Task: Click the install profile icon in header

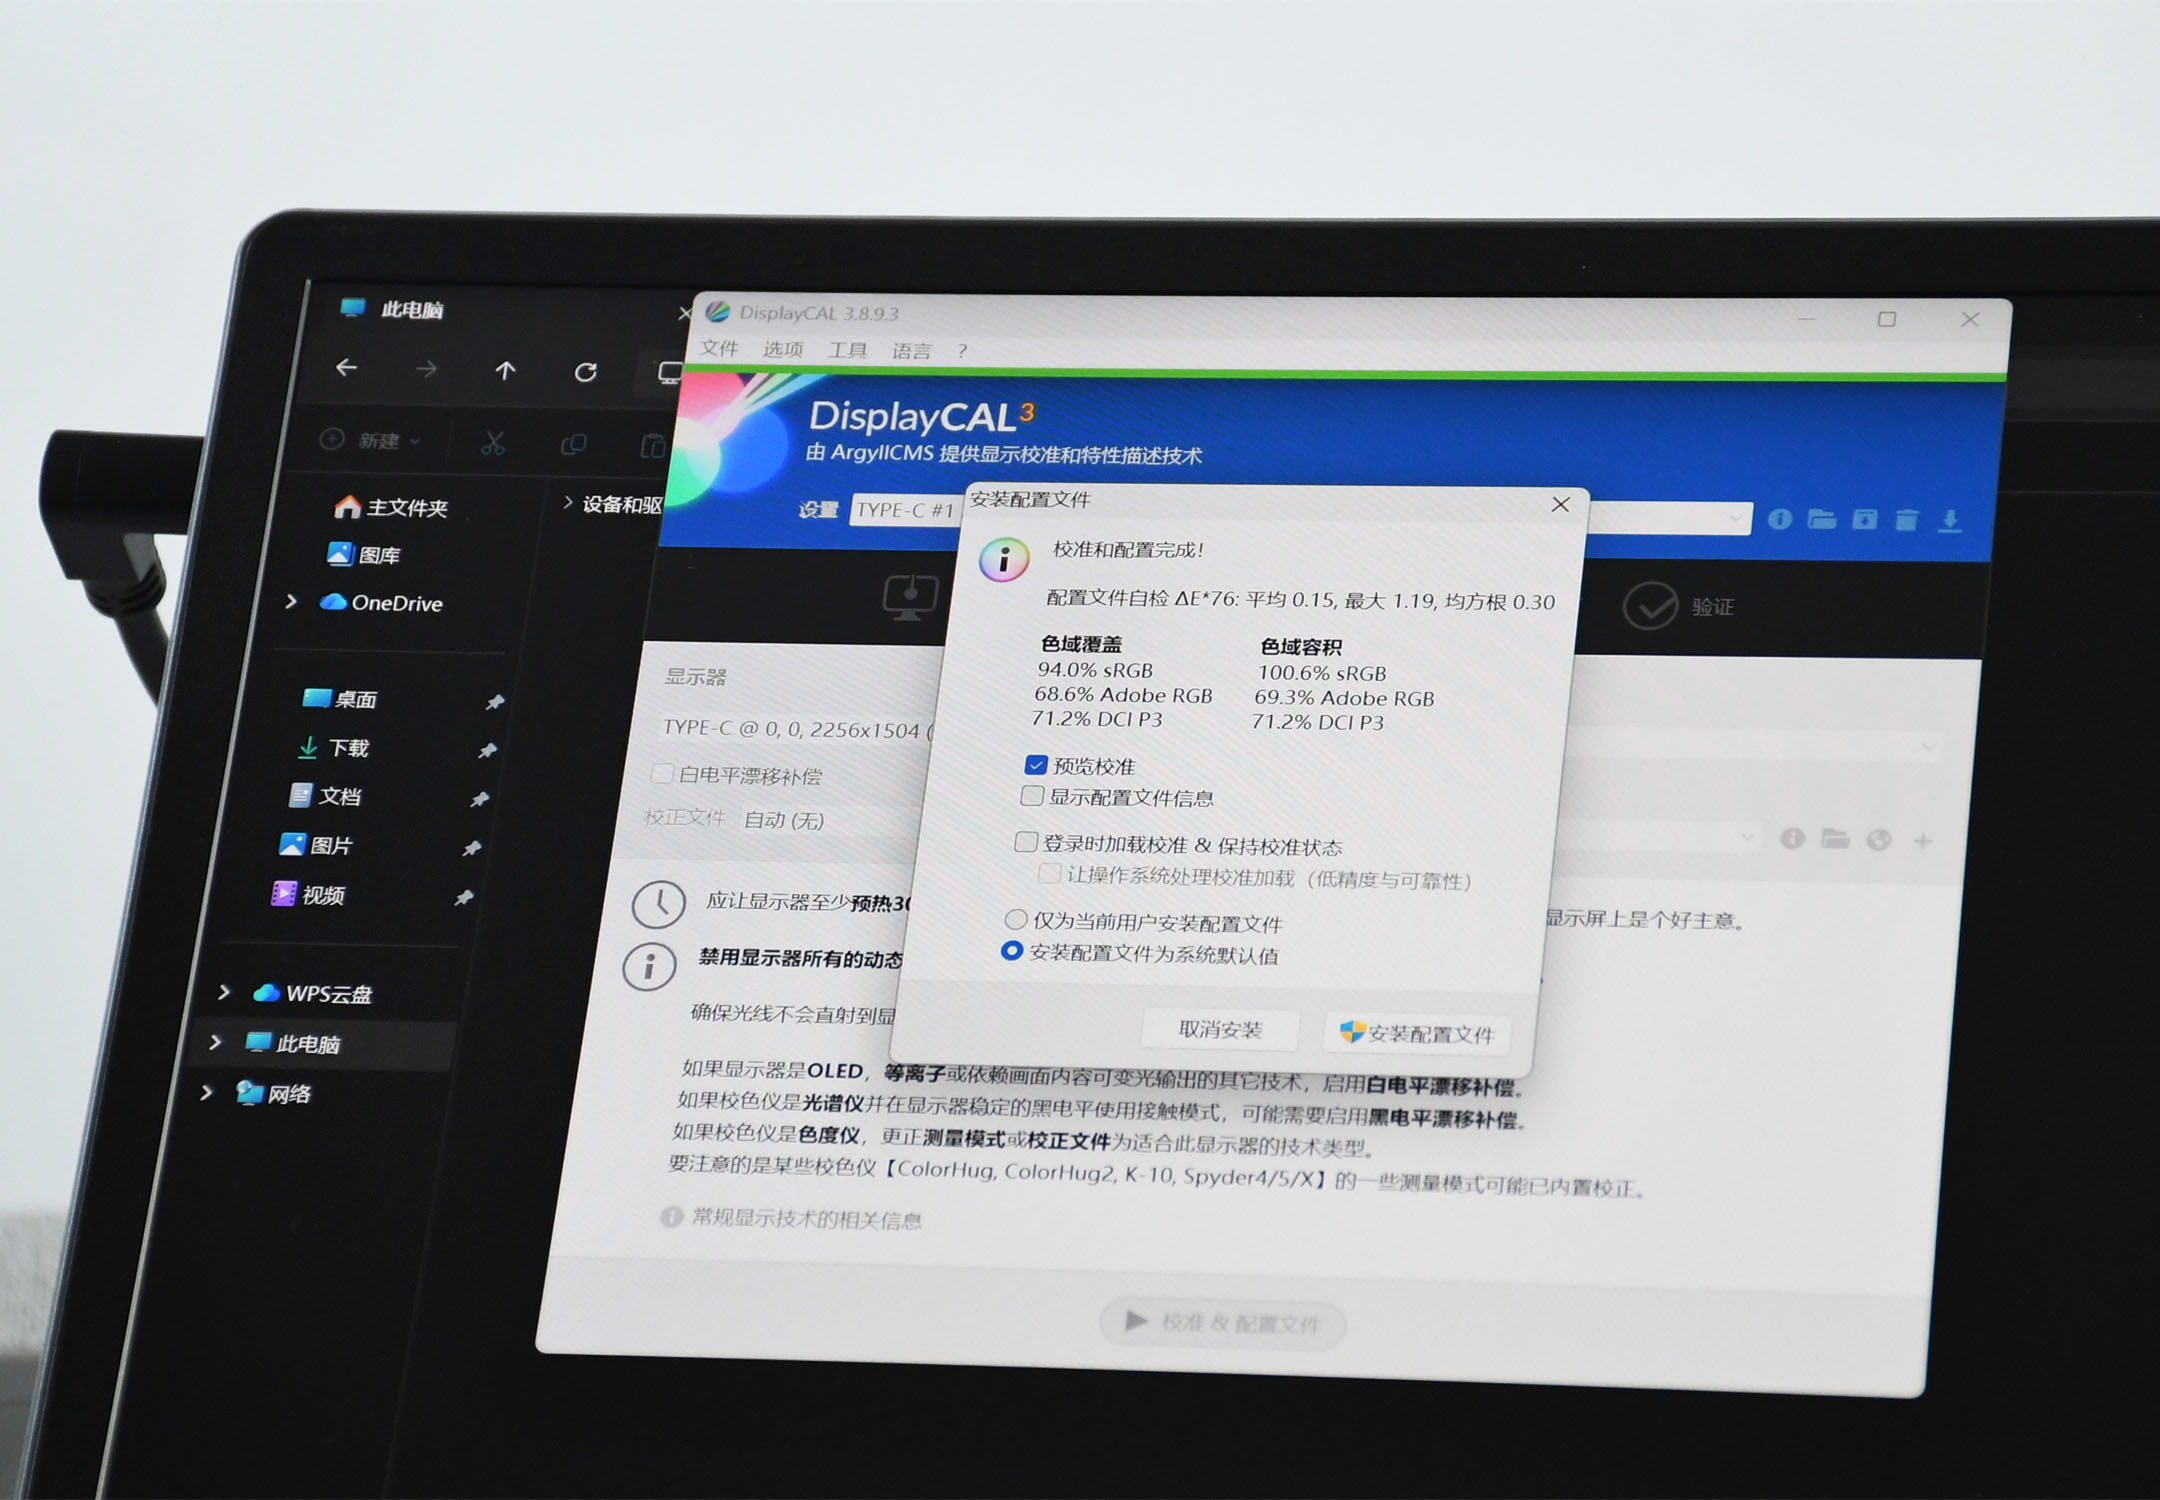Action: (1864, 520)
